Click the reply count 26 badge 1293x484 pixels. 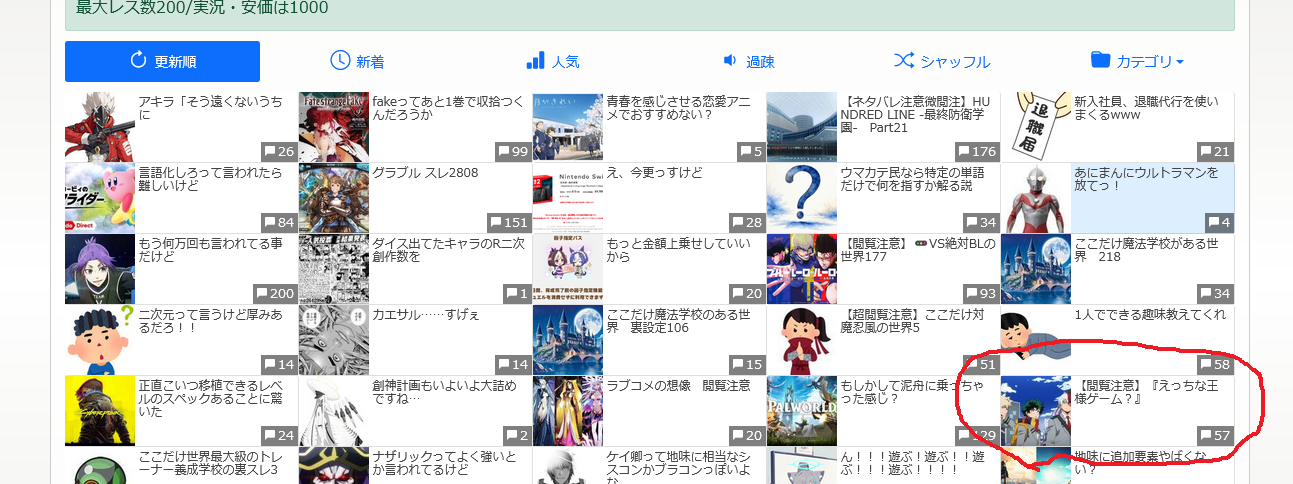point(279,151)
